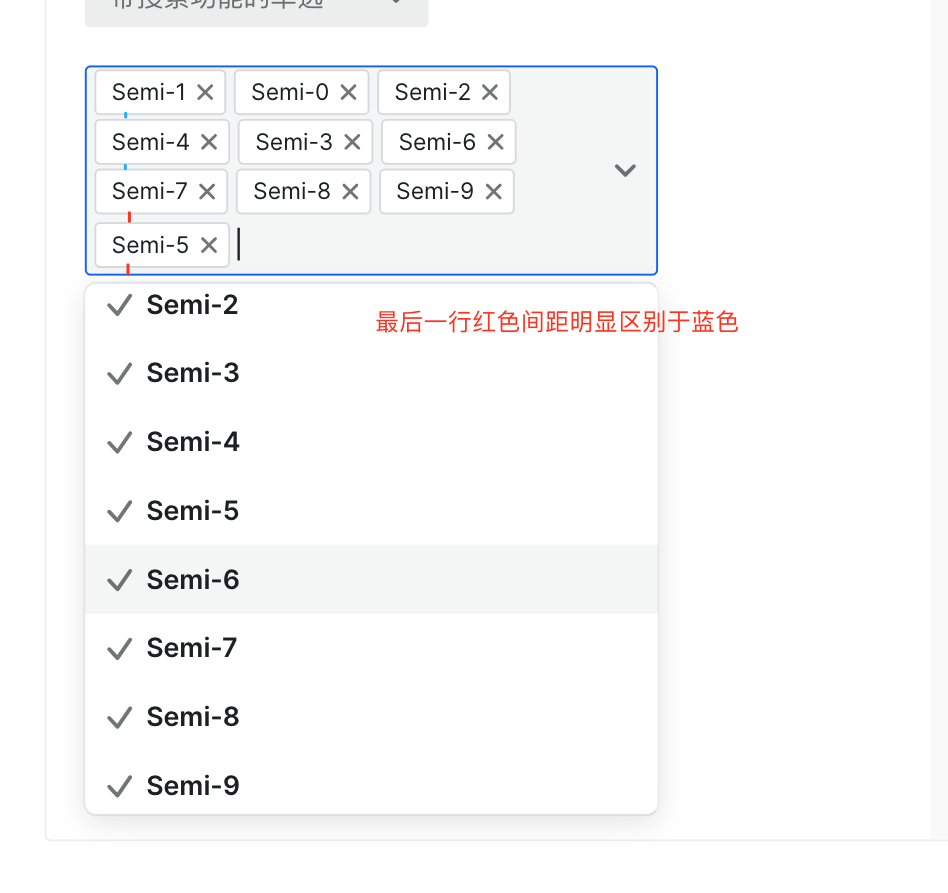Collapse the select using its chevron arrow
Image resolution: width=948 pixels, height=893 pixels.
pyautogui.click(x=625, y=170)
